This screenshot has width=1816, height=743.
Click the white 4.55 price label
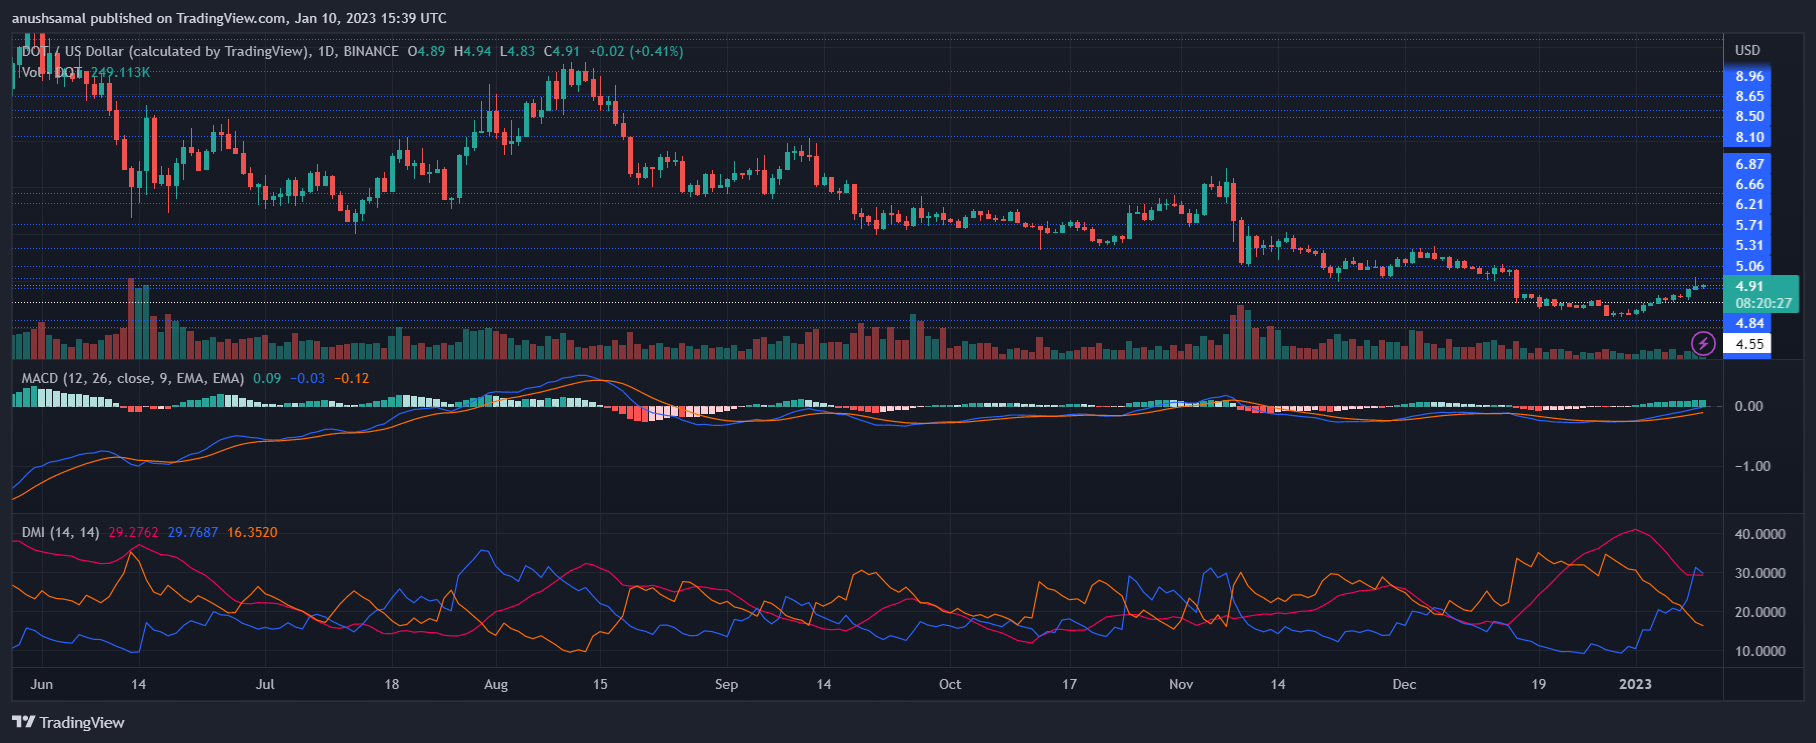[x=1749, y=344]
